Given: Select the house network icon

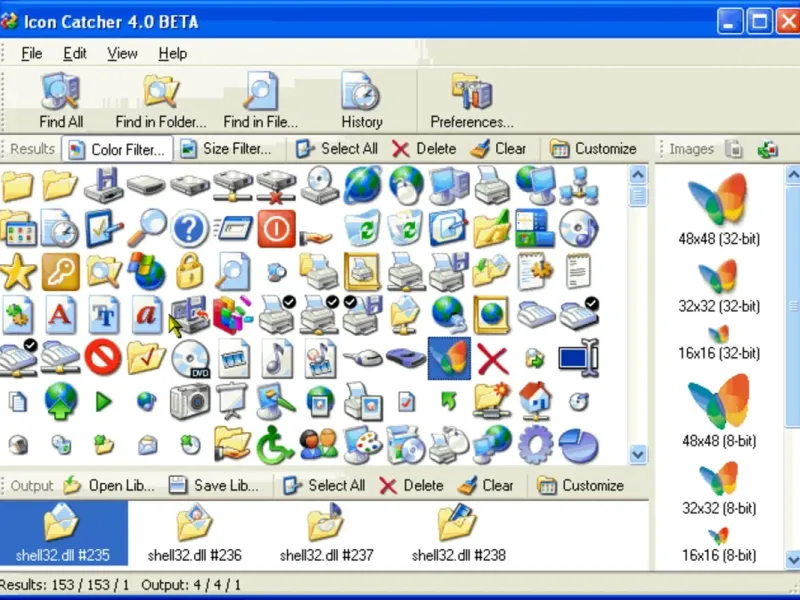Looking at the screenshot, I should (535, 402).
